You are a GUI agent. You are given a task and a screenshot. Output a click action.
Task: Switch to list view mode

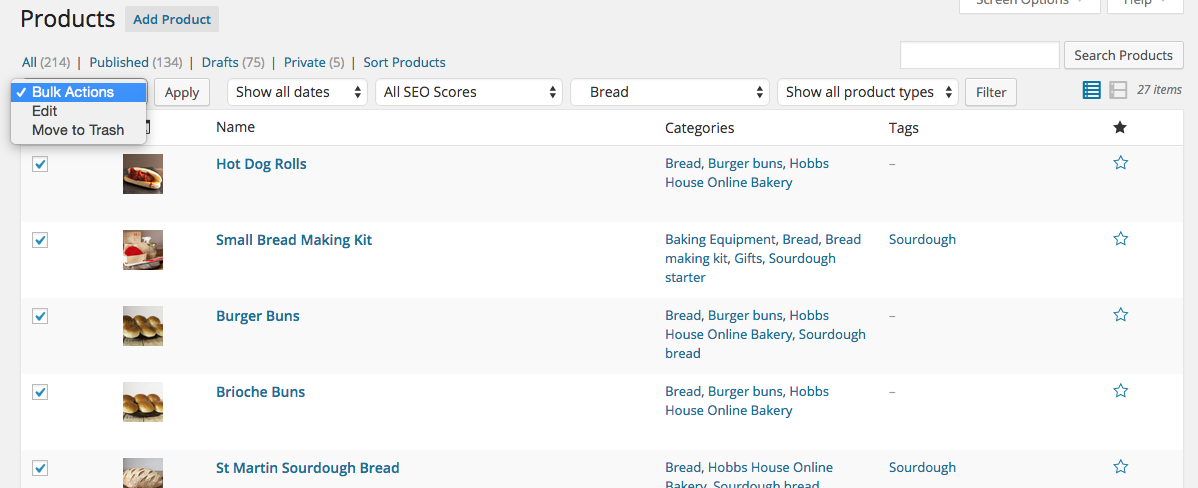pyautogui.click(x=1092, y=91)
